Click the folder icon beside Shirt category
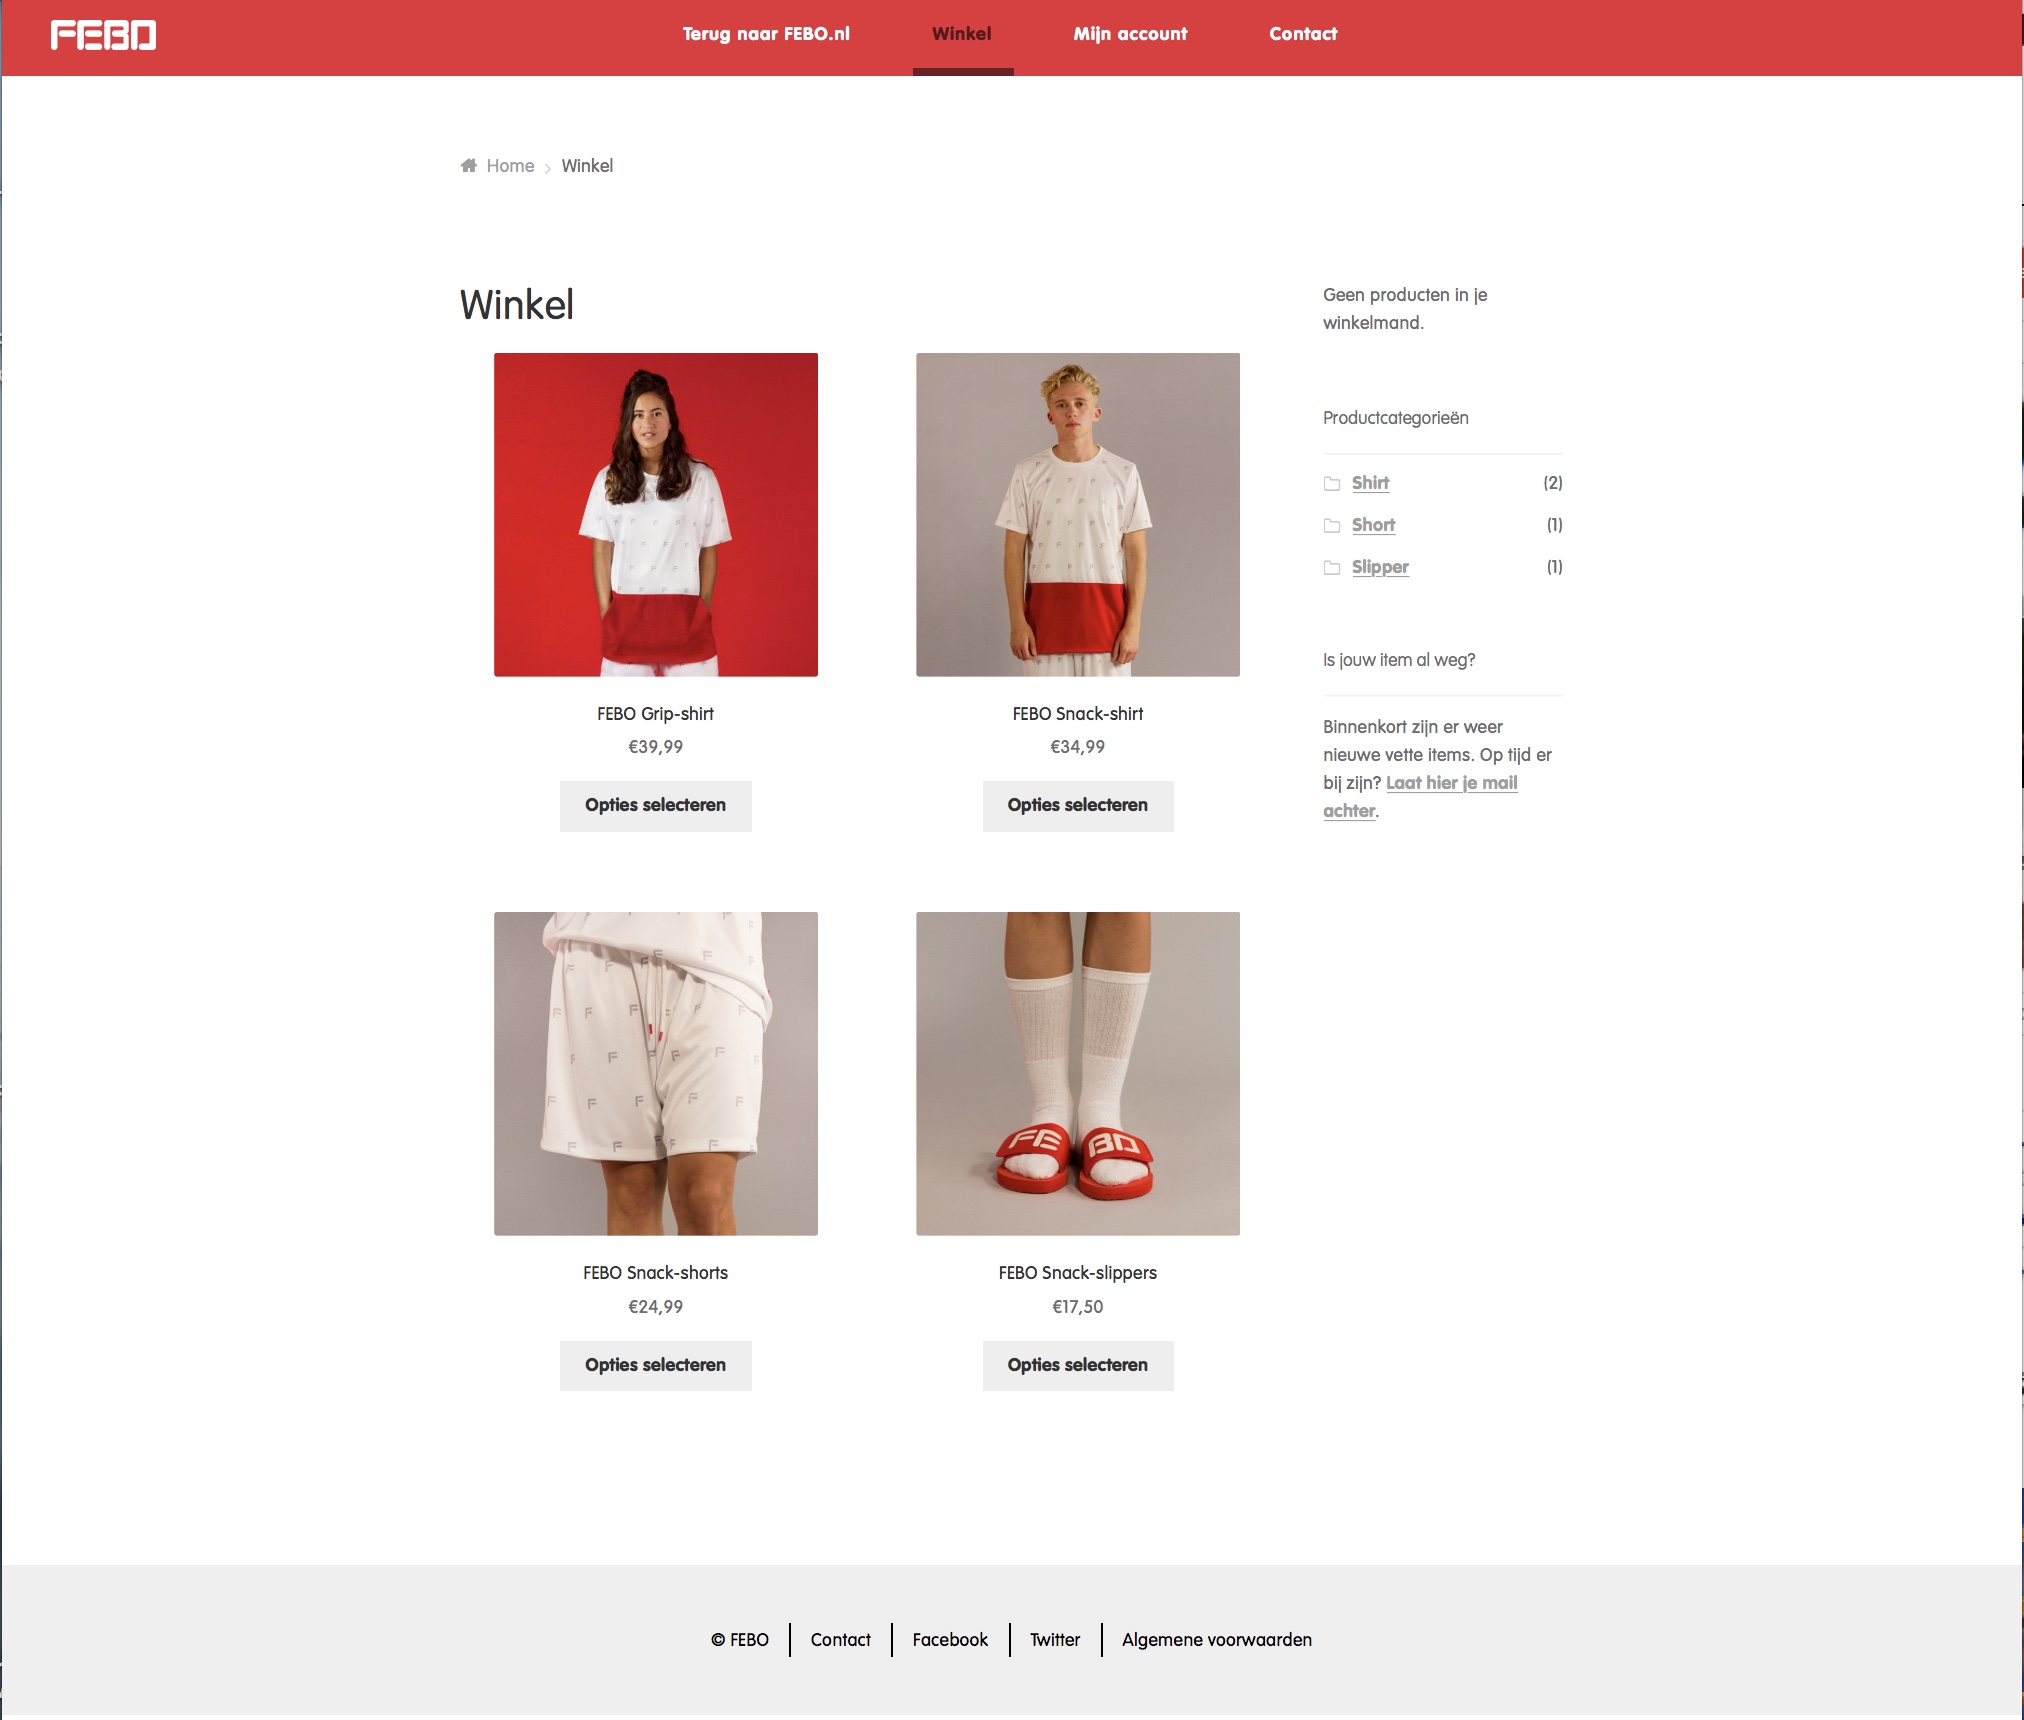Screen dimensions: 2024x1720 tap(1332, 483)
